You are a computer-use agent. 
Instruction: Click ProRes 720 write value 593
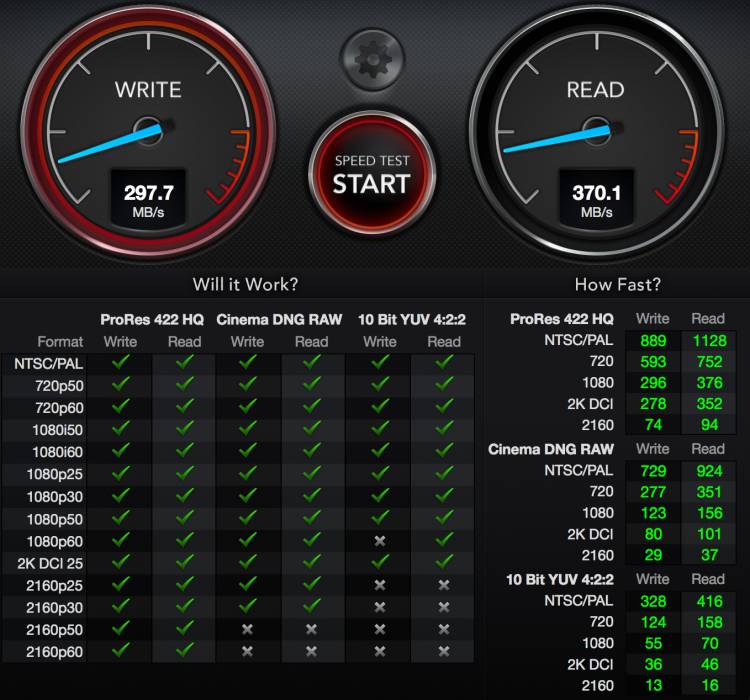[x=653, y=362]
